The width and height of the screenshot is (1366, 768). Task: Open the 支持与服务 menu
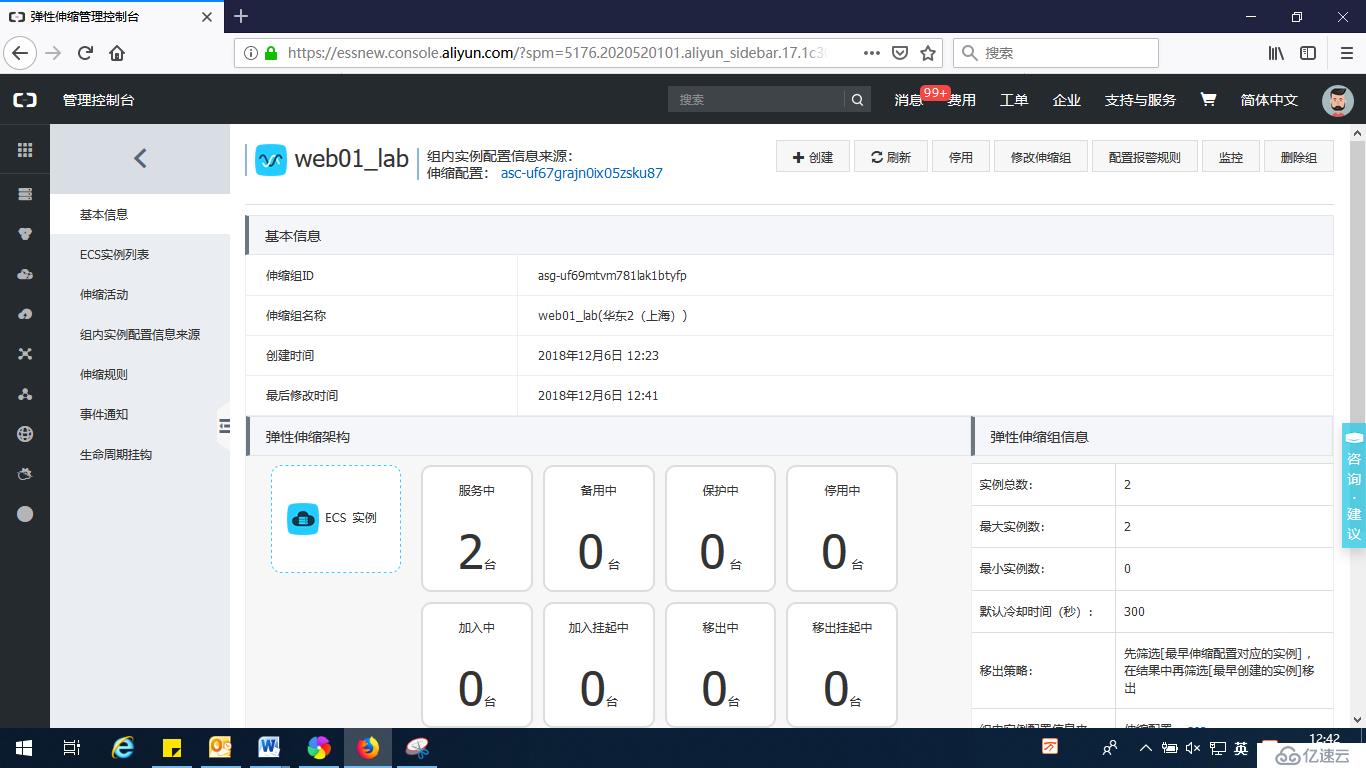pyautogui.click(x=1140, y=100)
